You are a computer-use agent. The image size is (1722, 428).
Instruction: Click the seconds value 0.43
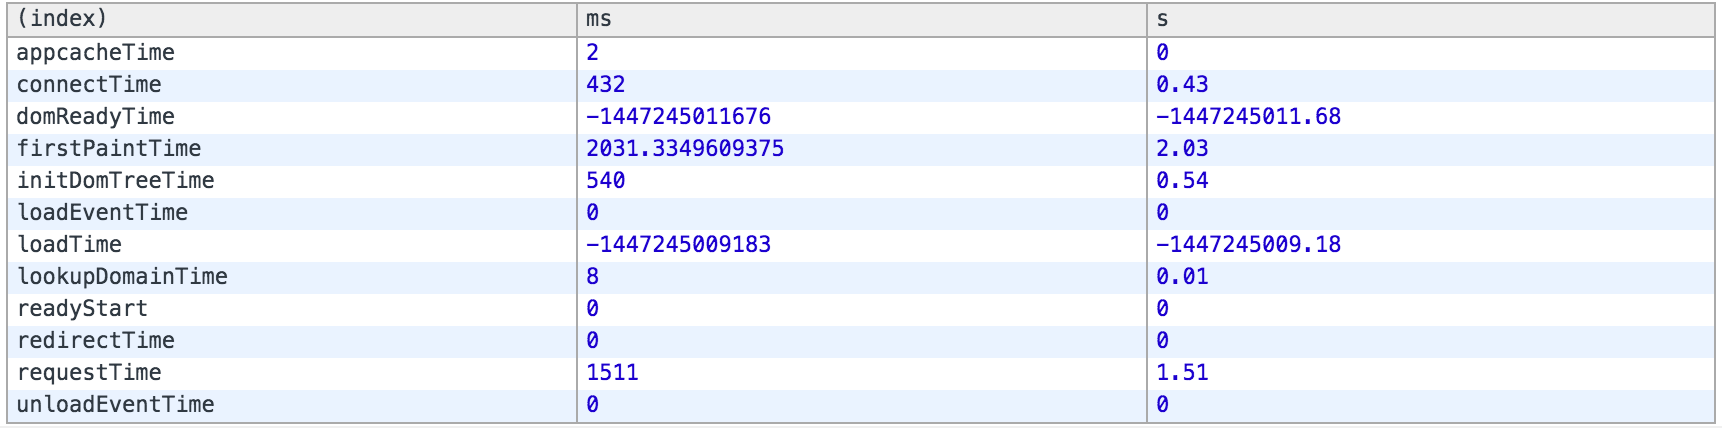(x=1182, y=85)
